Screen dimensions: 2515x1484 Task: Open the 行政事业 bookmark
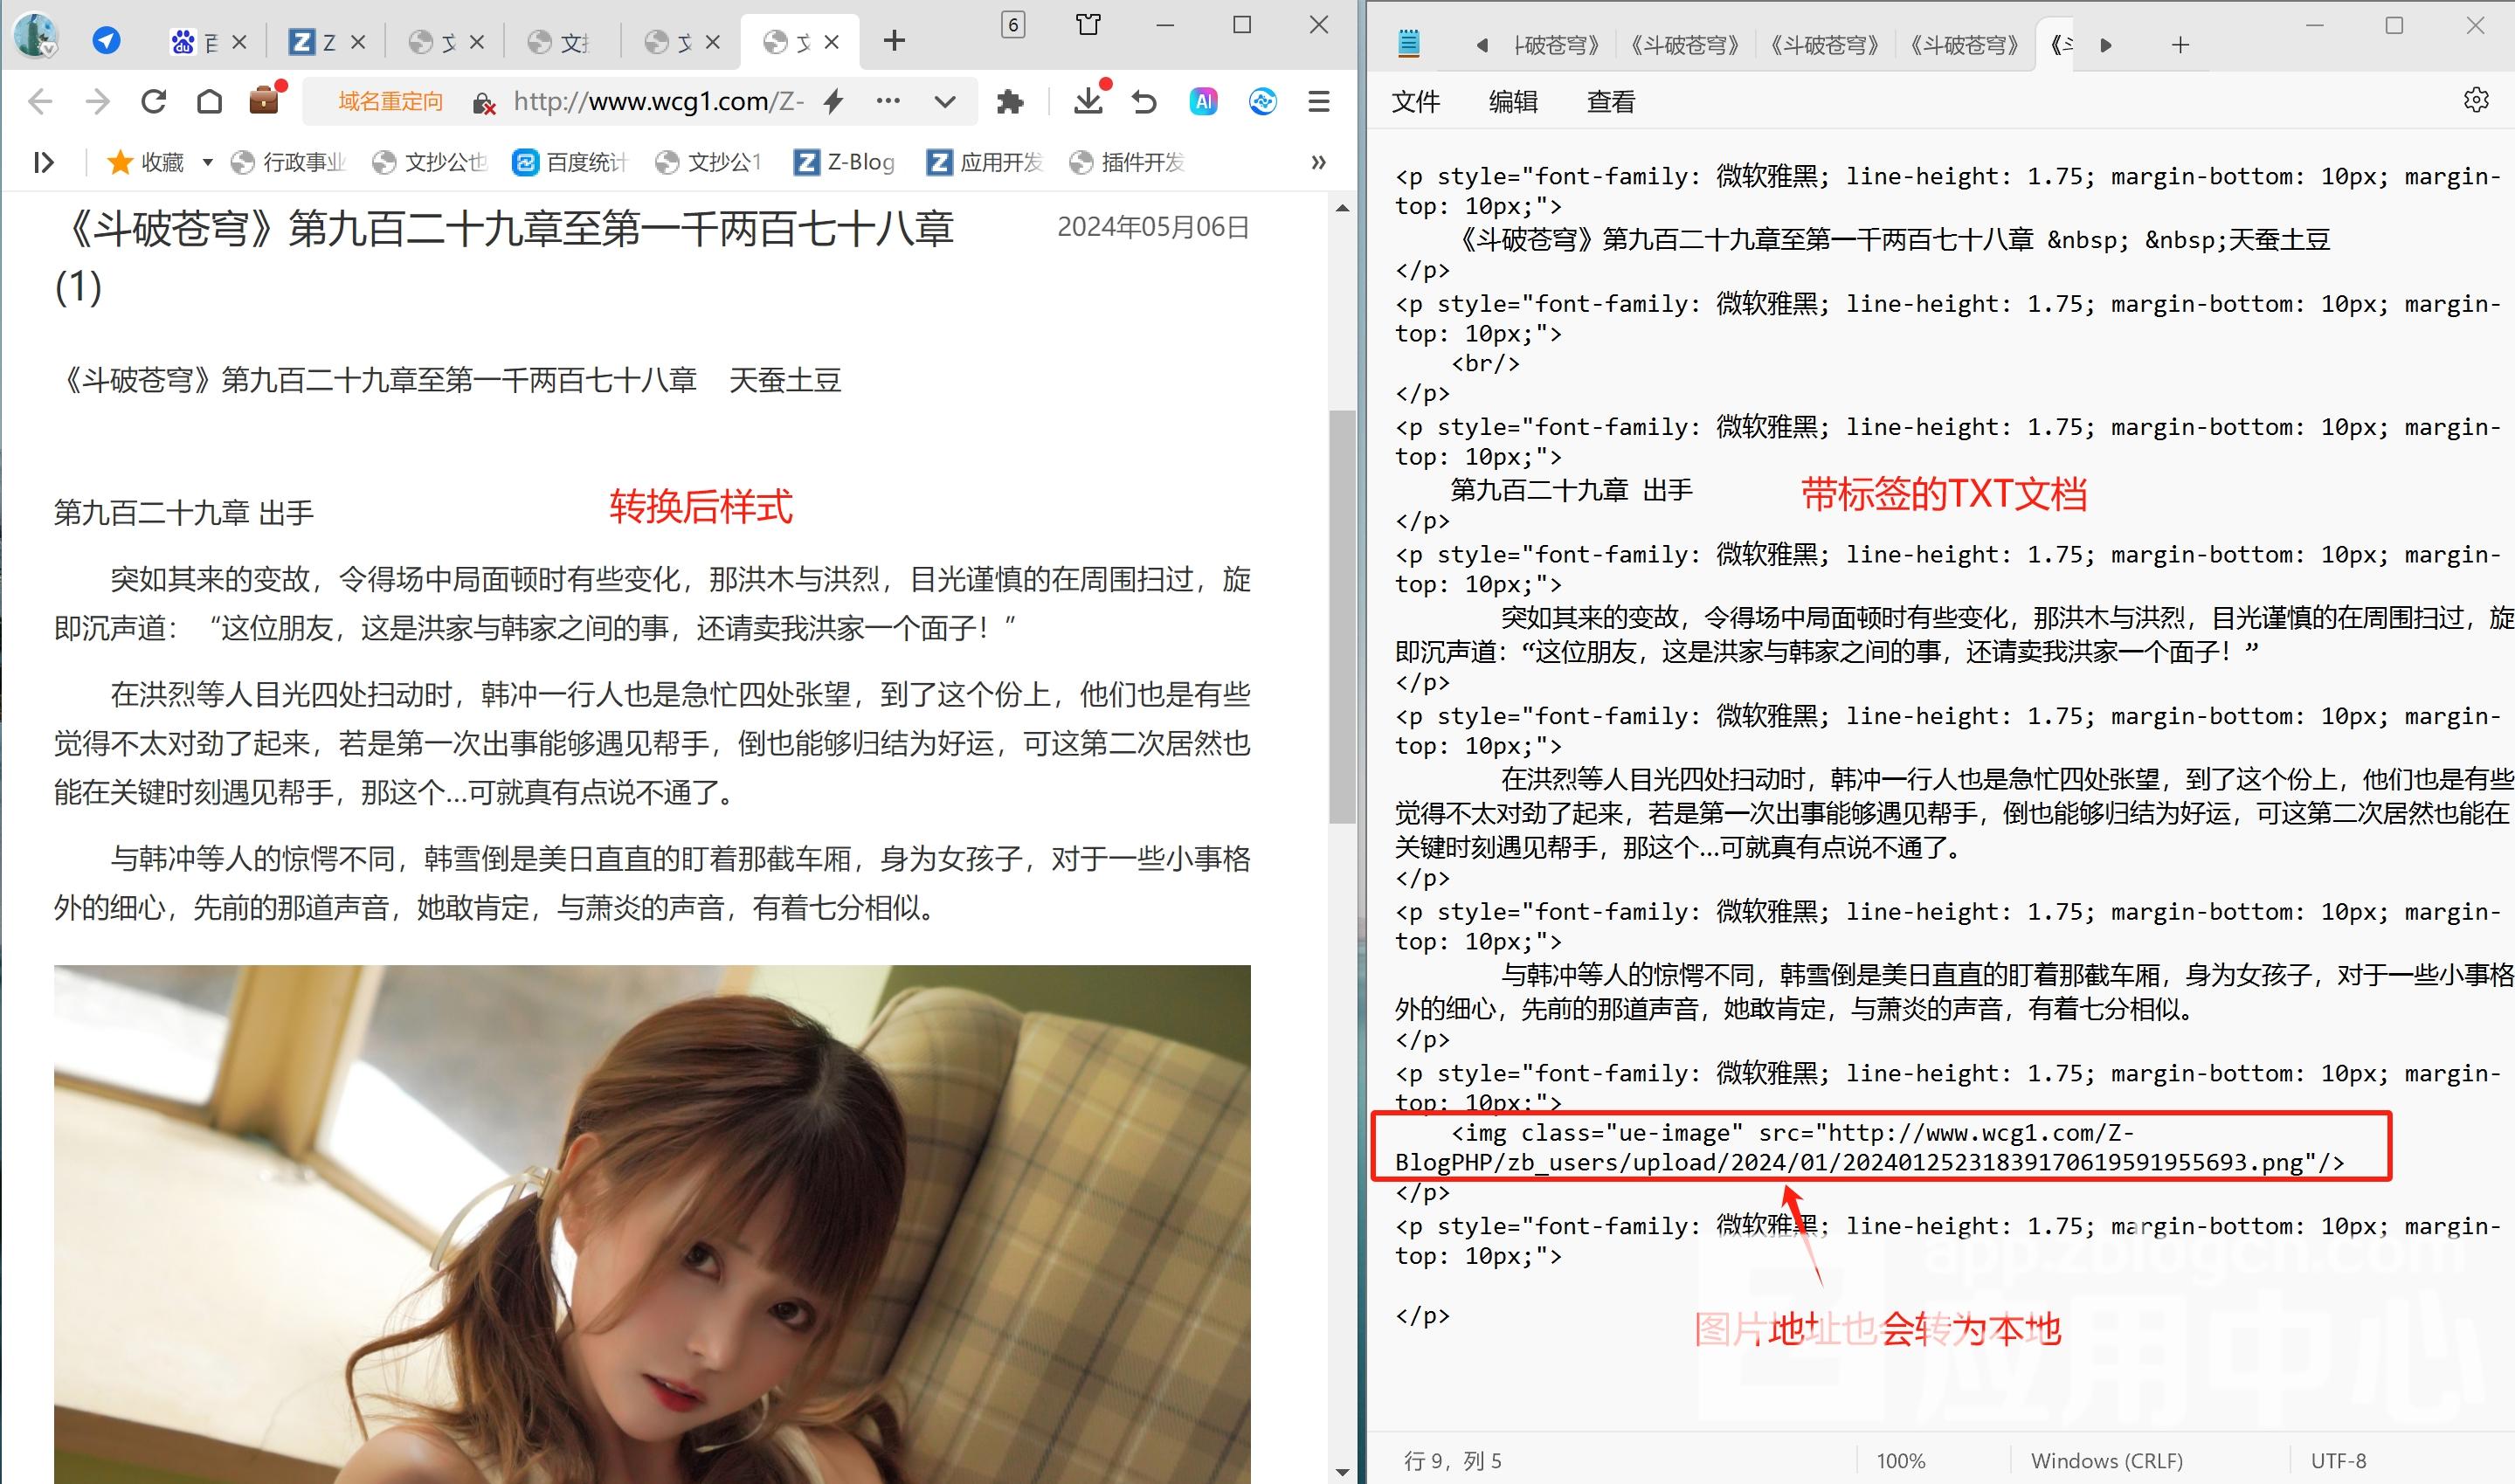288,162
